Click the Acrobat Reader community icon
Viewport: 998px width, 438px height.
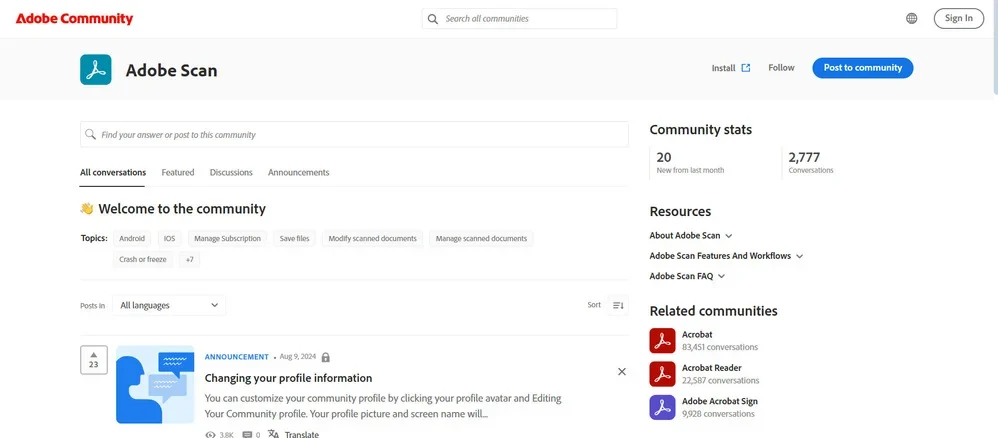click(662, 374)
